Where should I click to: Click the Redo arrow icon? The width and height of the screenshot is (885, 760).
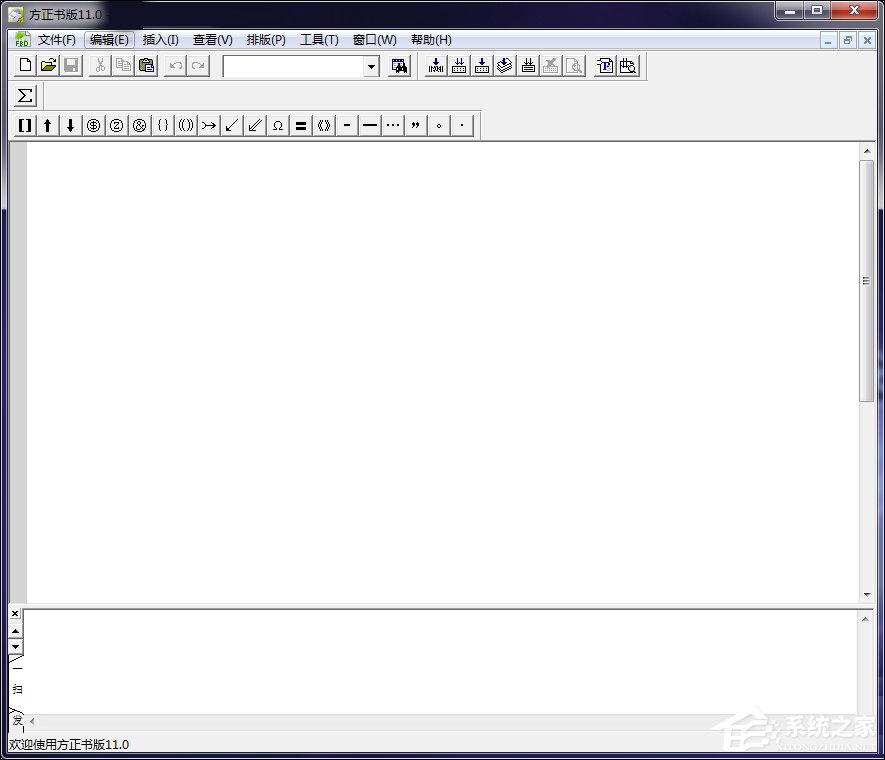click(198, 66)
